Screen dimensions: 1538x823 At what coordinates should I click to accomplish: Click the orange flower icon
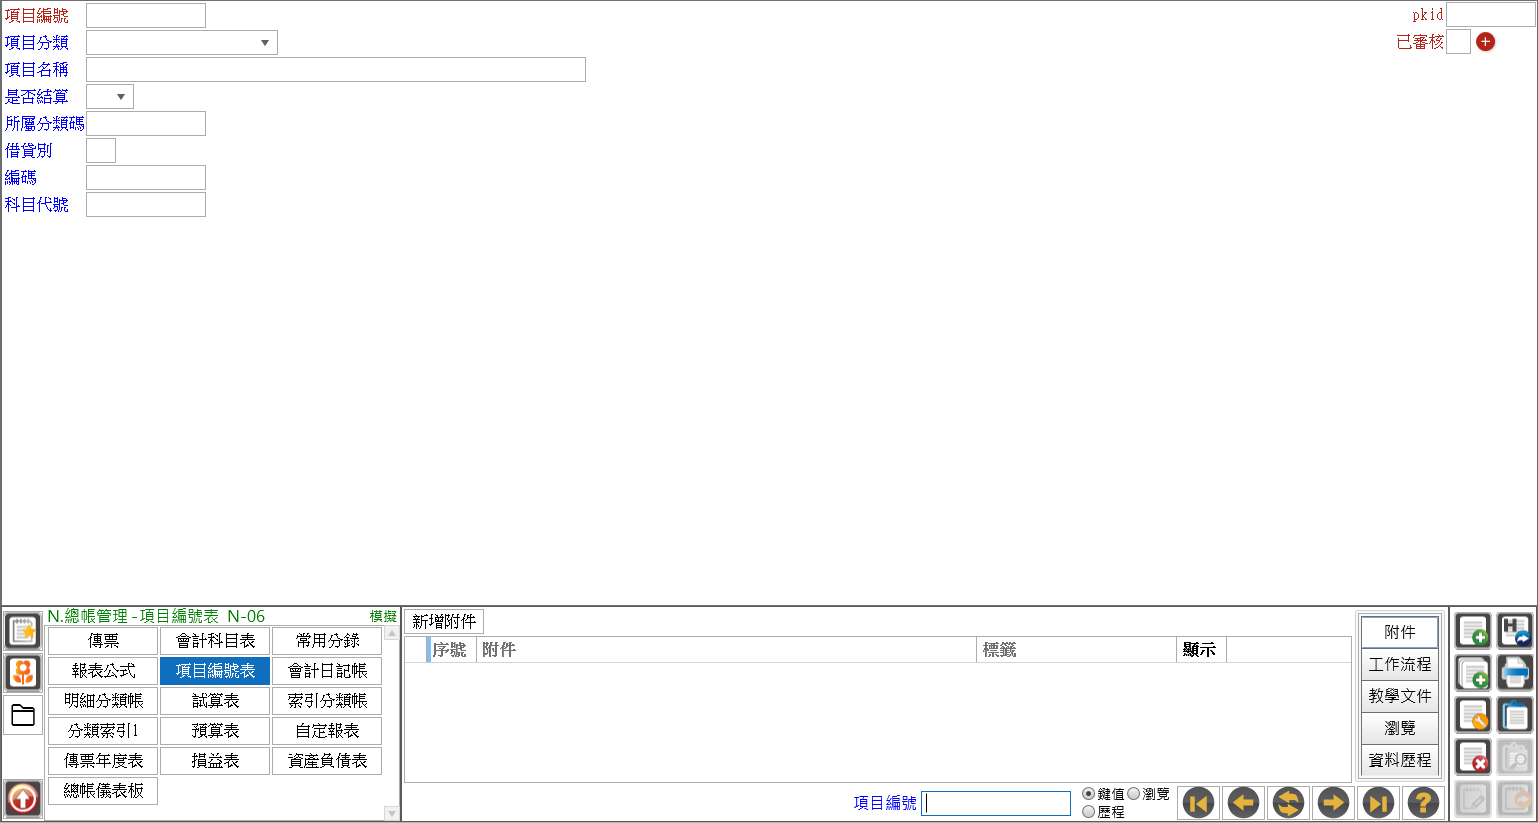tap(23, 672)
